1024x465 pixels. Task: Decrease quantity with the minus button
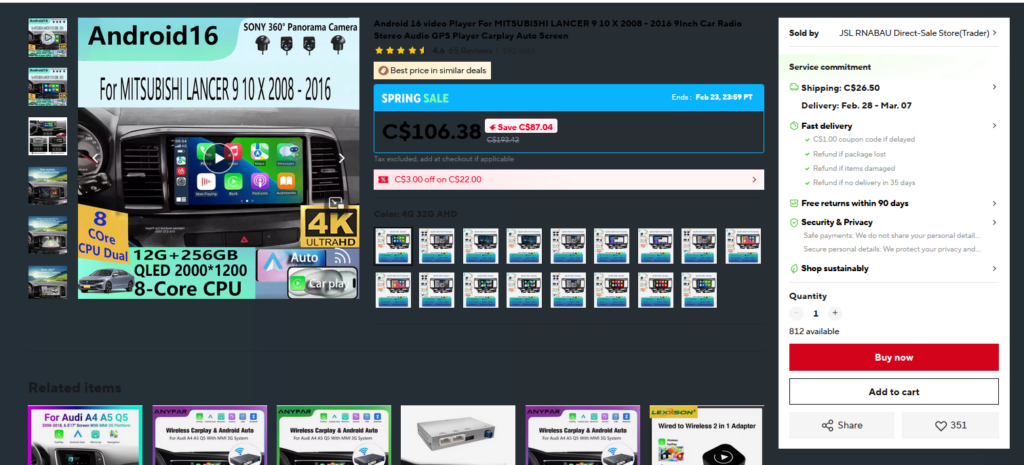pos(797,313)
